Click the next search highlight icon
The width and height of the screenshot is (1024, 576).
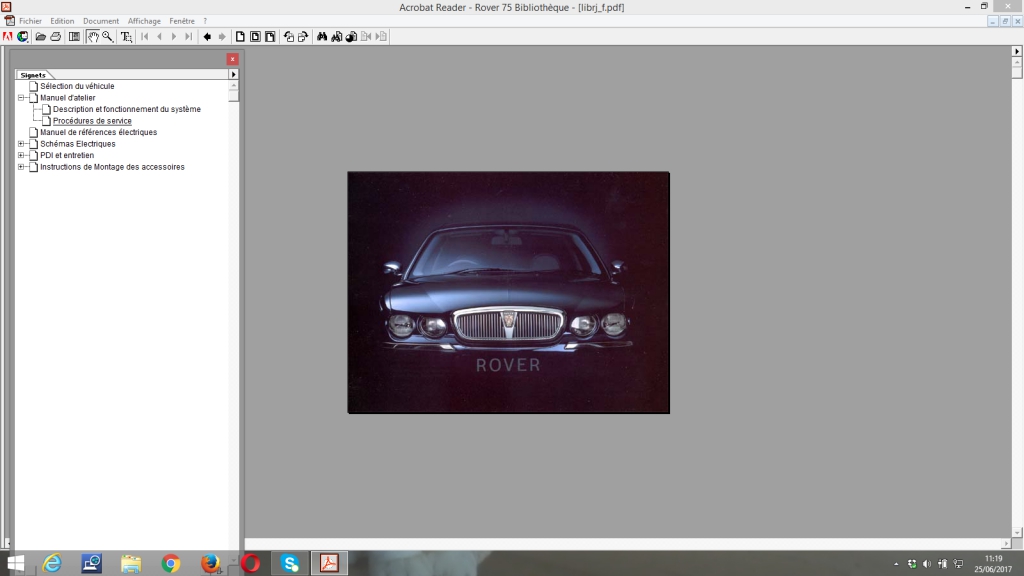[381, 37]
